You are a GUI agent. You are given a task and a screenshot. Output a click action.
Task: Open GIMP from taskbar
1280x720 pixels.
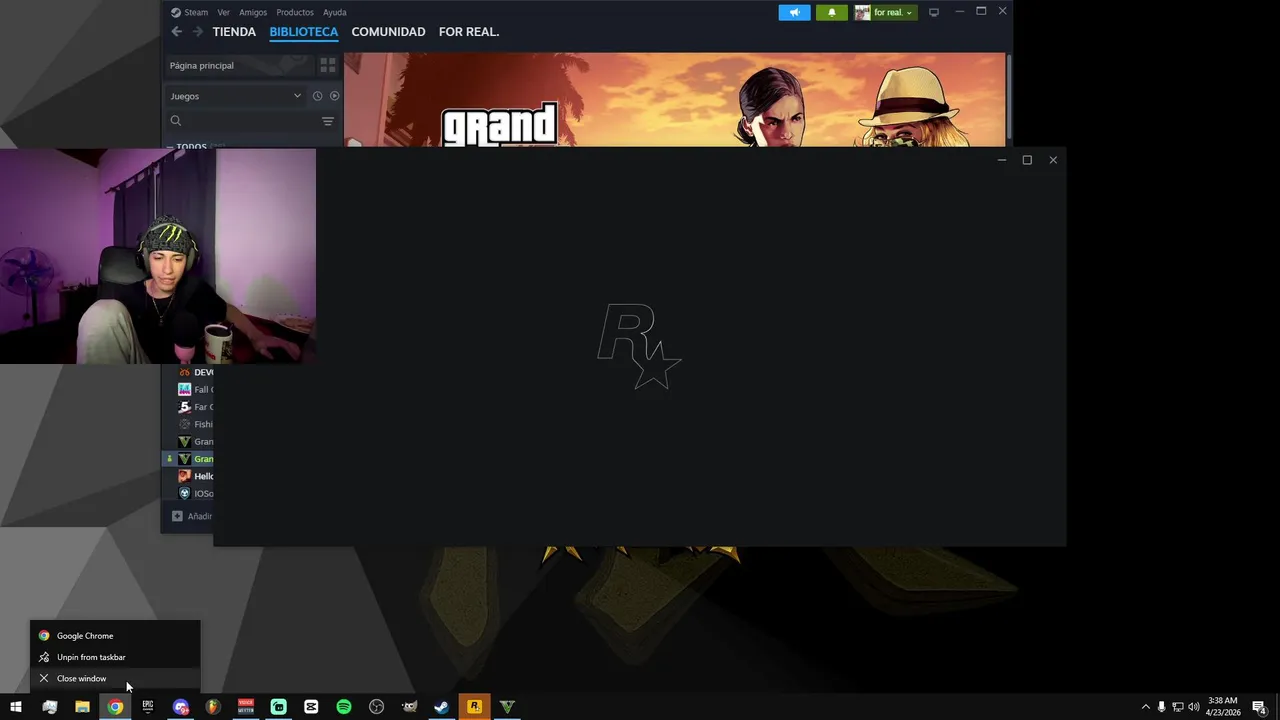tap(409, 707)
